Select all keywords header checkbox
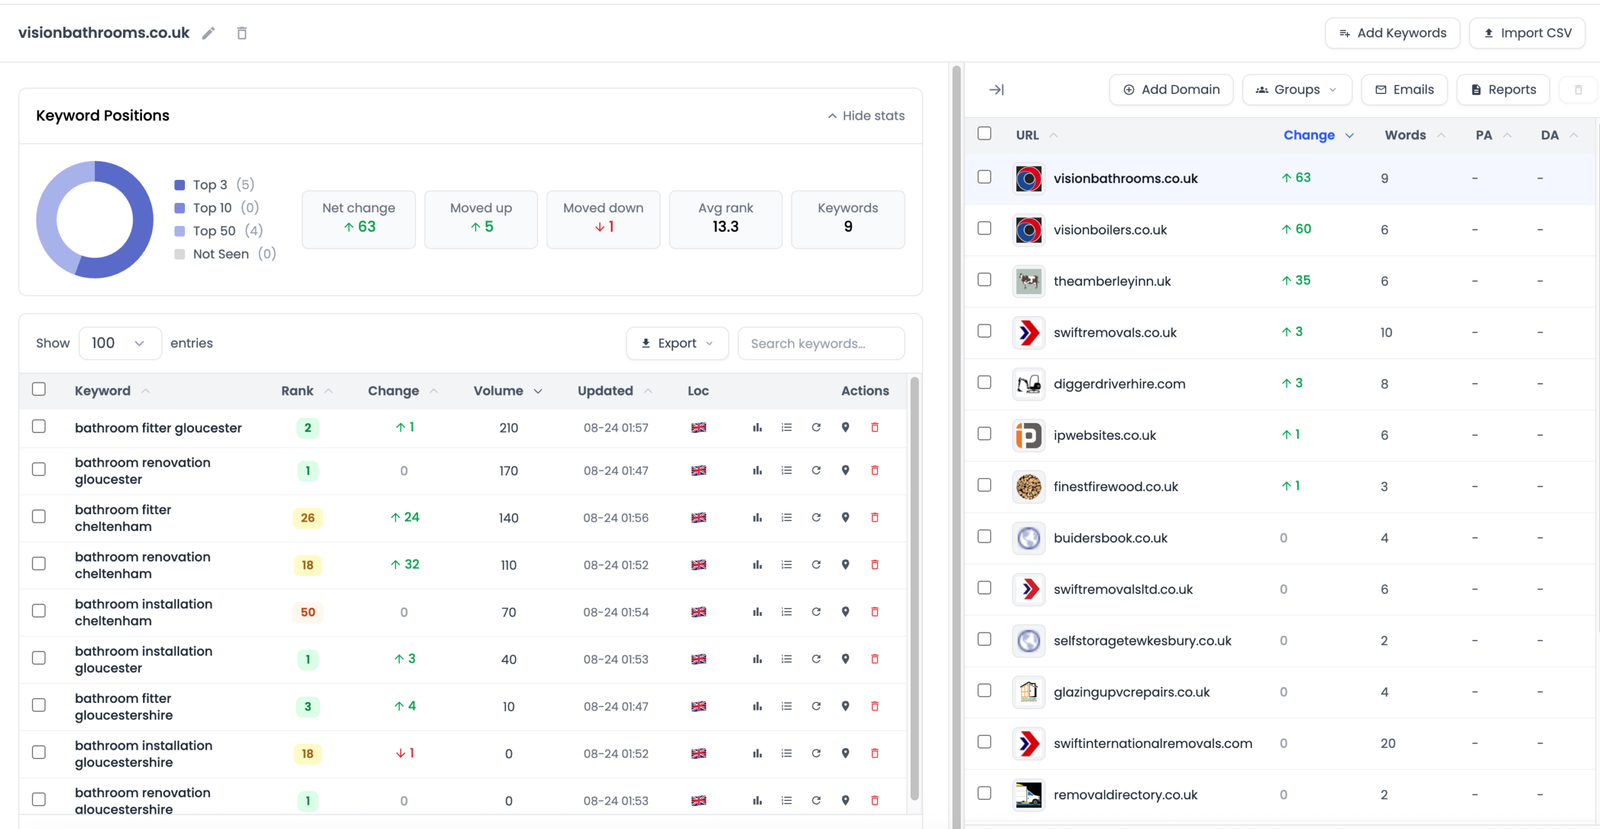1600x829 pixels. [x=39, y=390]
